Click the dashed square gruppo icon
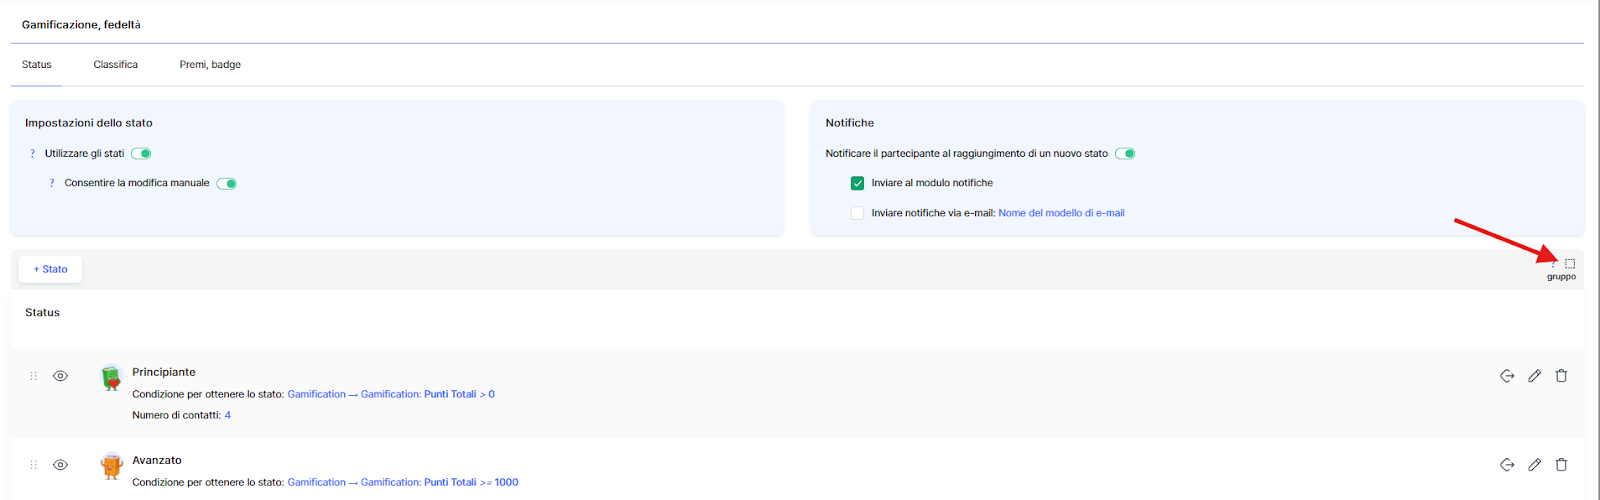This screenshot has height=500, width=1600. tap(1569, 264)
